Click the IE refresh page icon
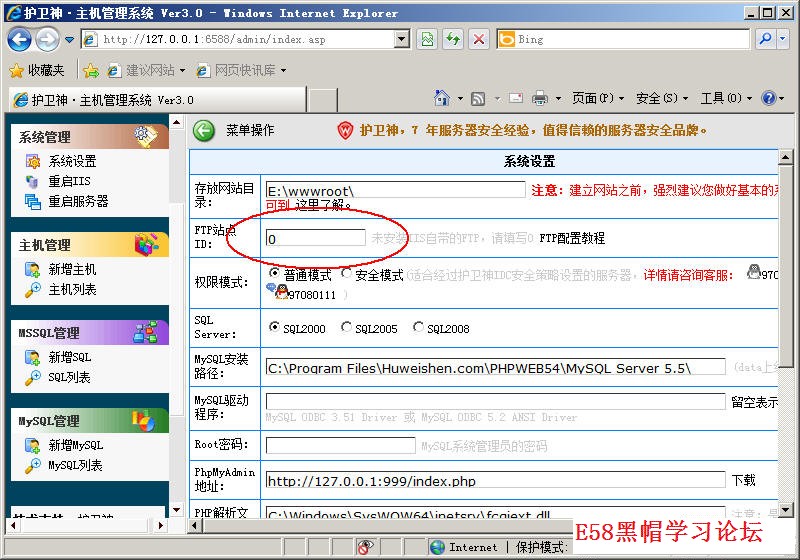The height and width of the screenshot is (560, 800). [x=453, y=39]
